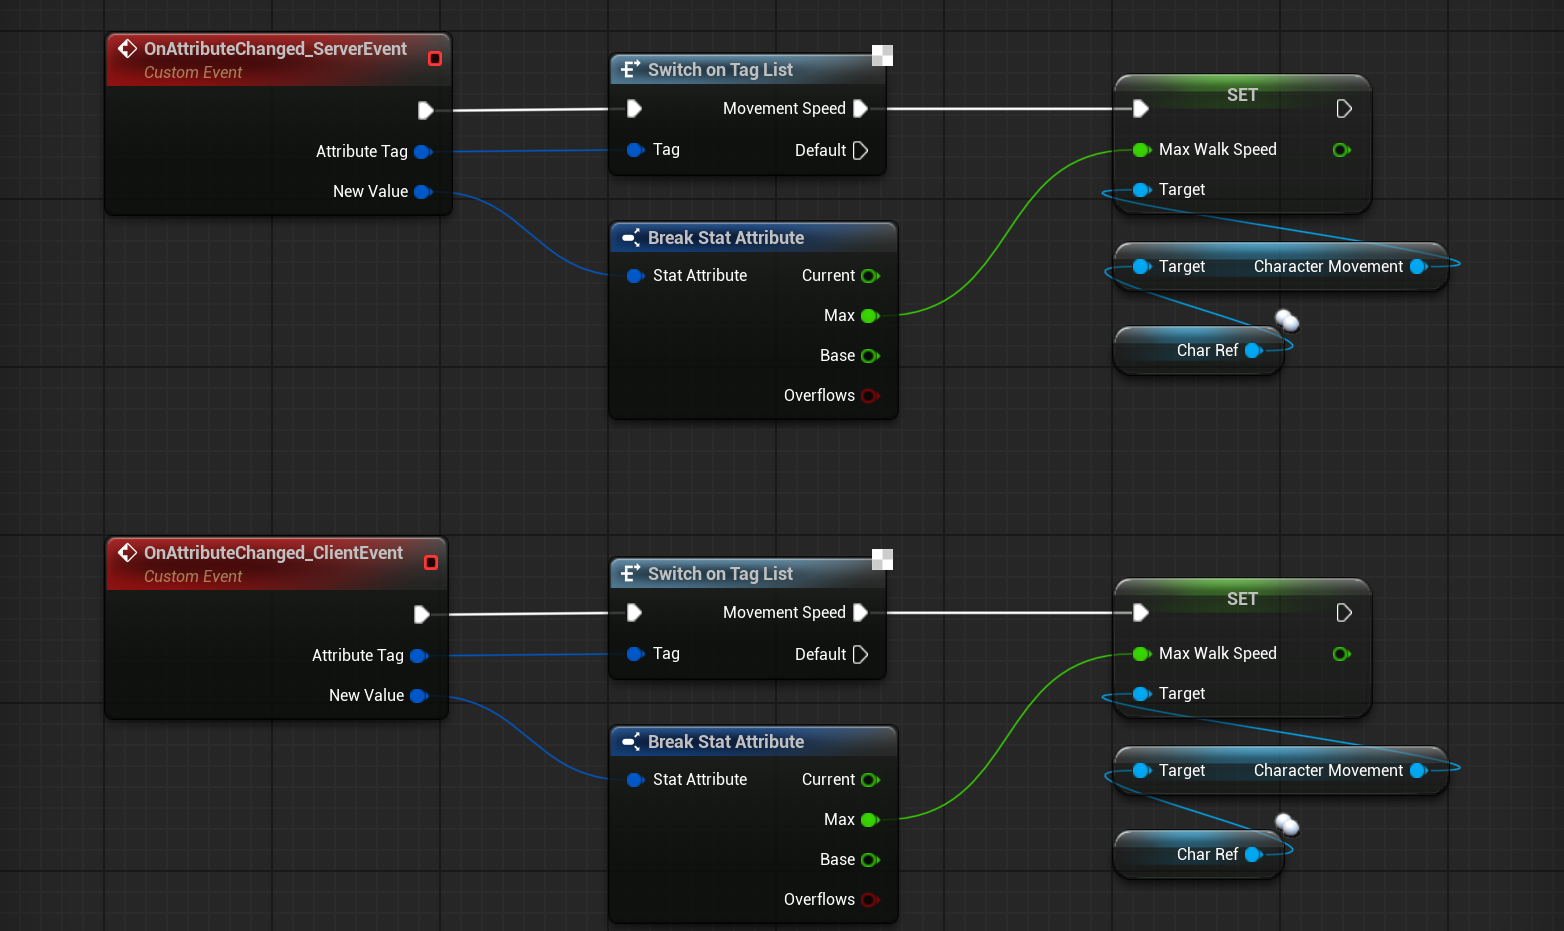Click the Custom Event diamond icon on OnAttributeChanged_ClientEvent
This screenshot has height=931, width=1564.
(128, 551)
